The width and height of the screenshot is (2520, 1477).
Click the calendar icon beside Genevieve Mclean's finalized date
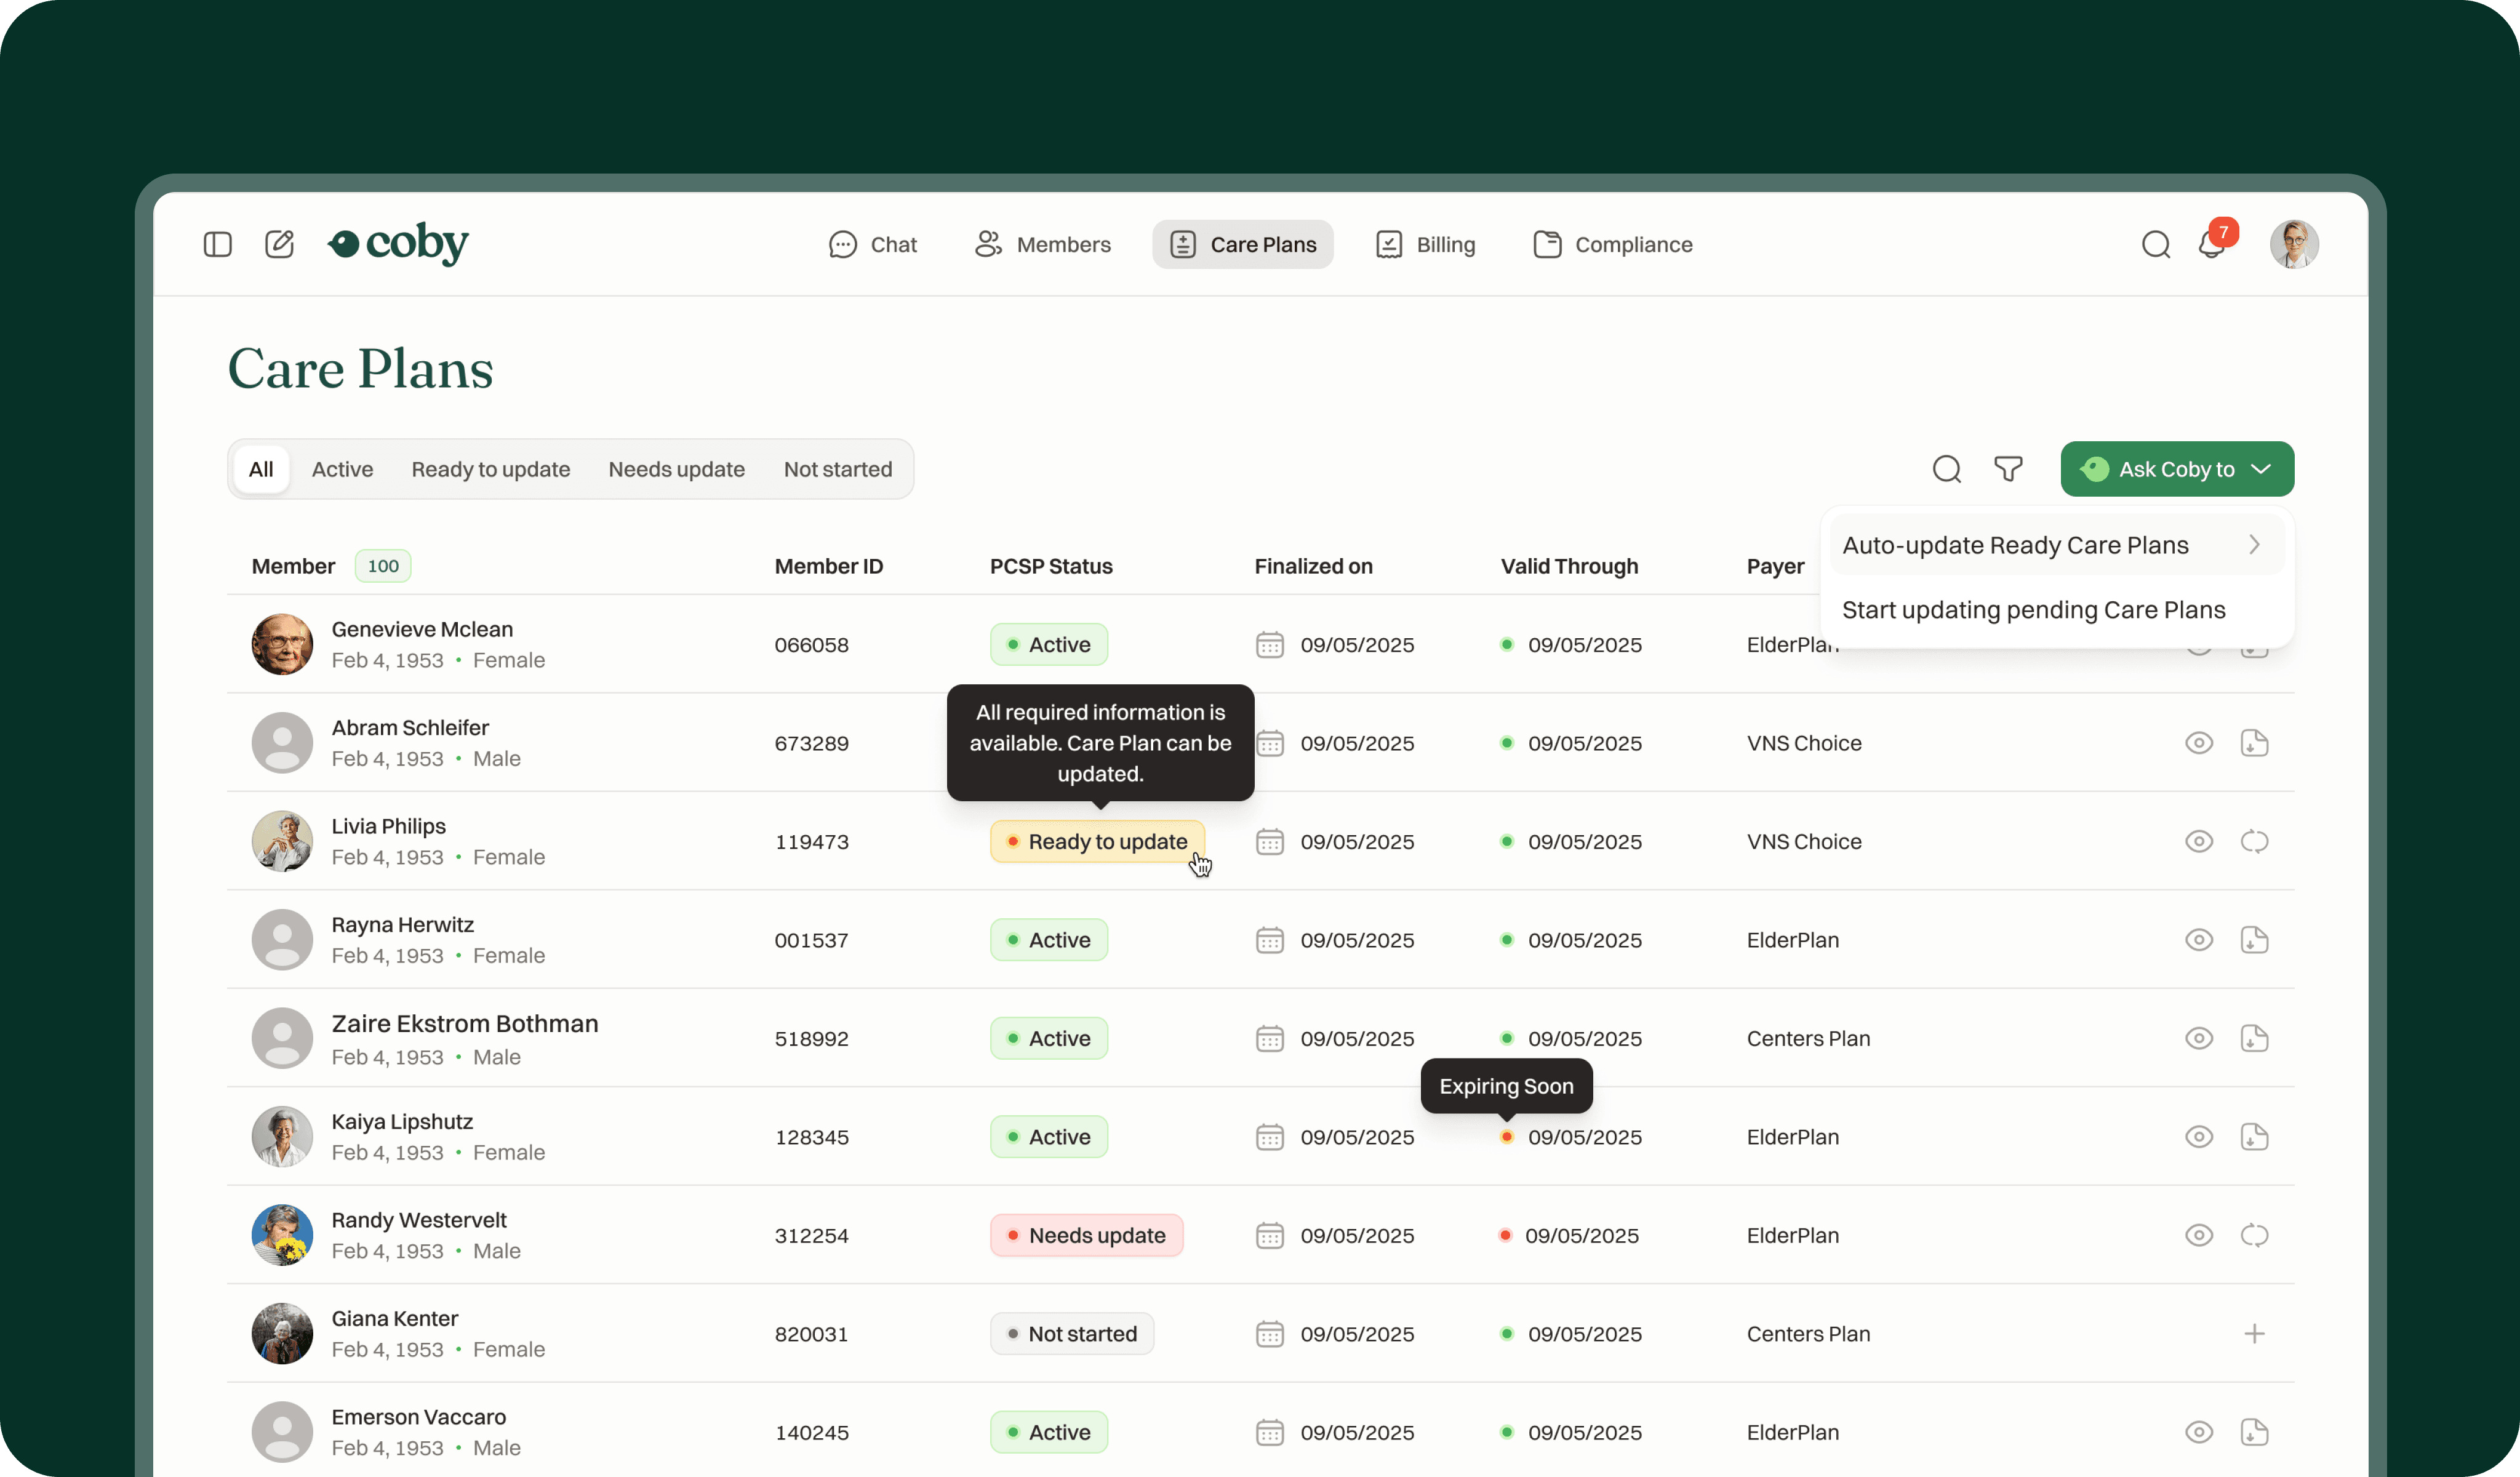[x=1270, y=645]
